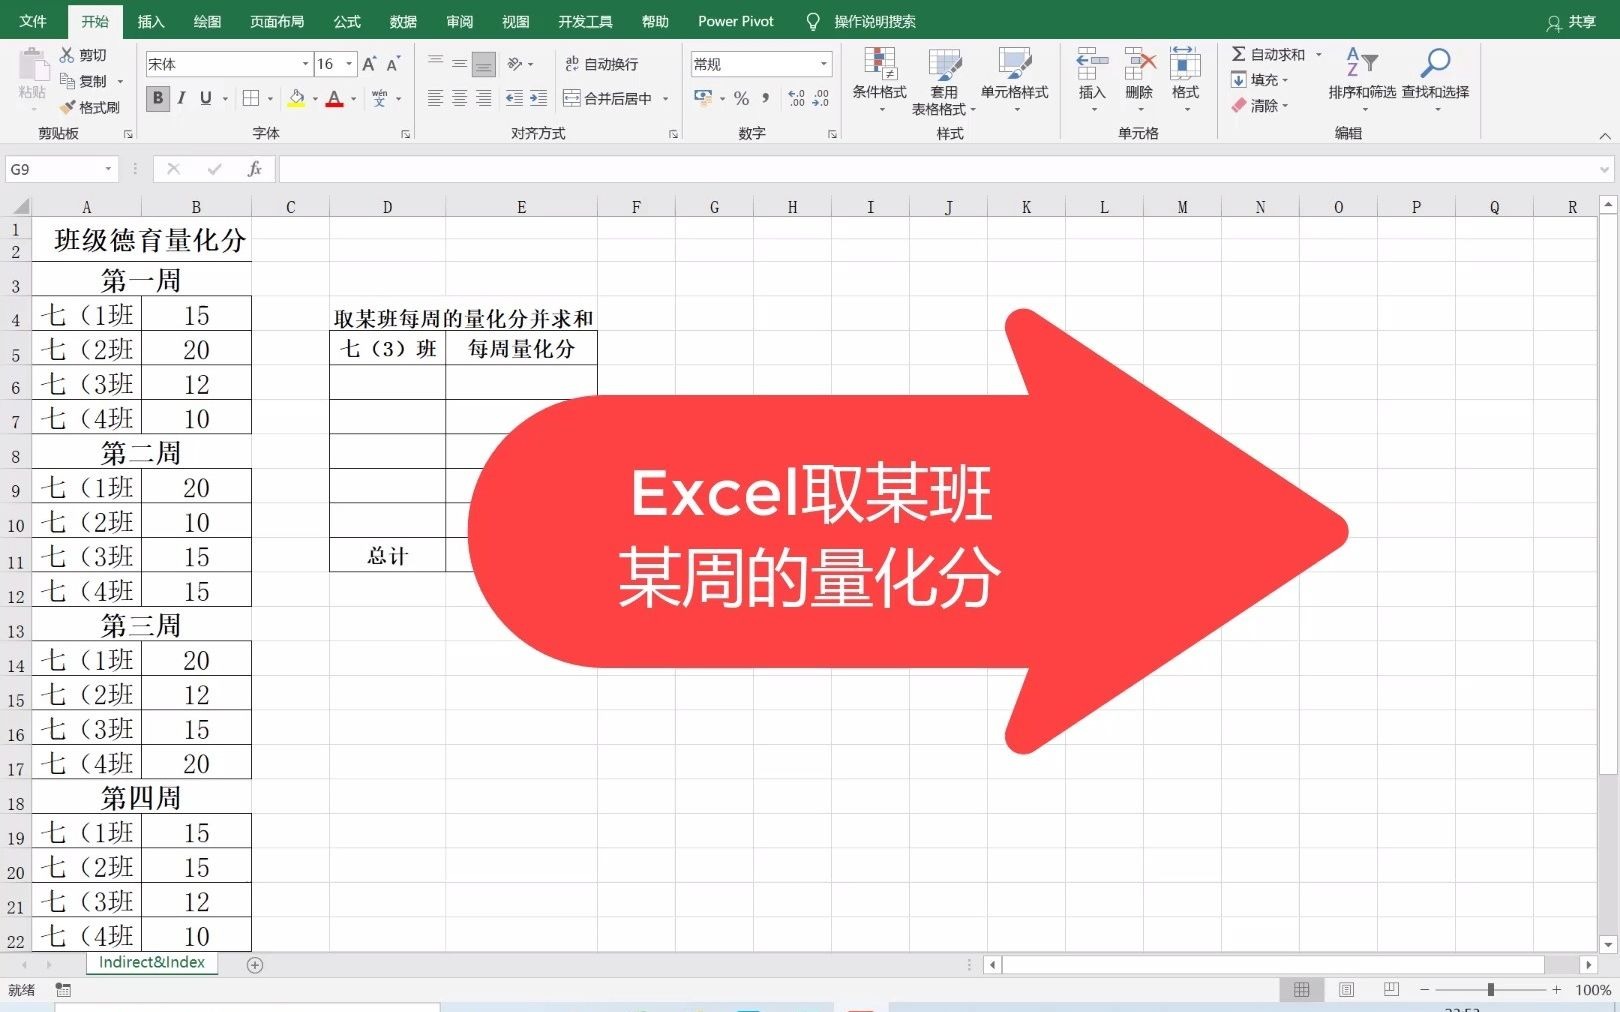
Task: Open the font size dropdown
Action: click(x=349, y=64)
